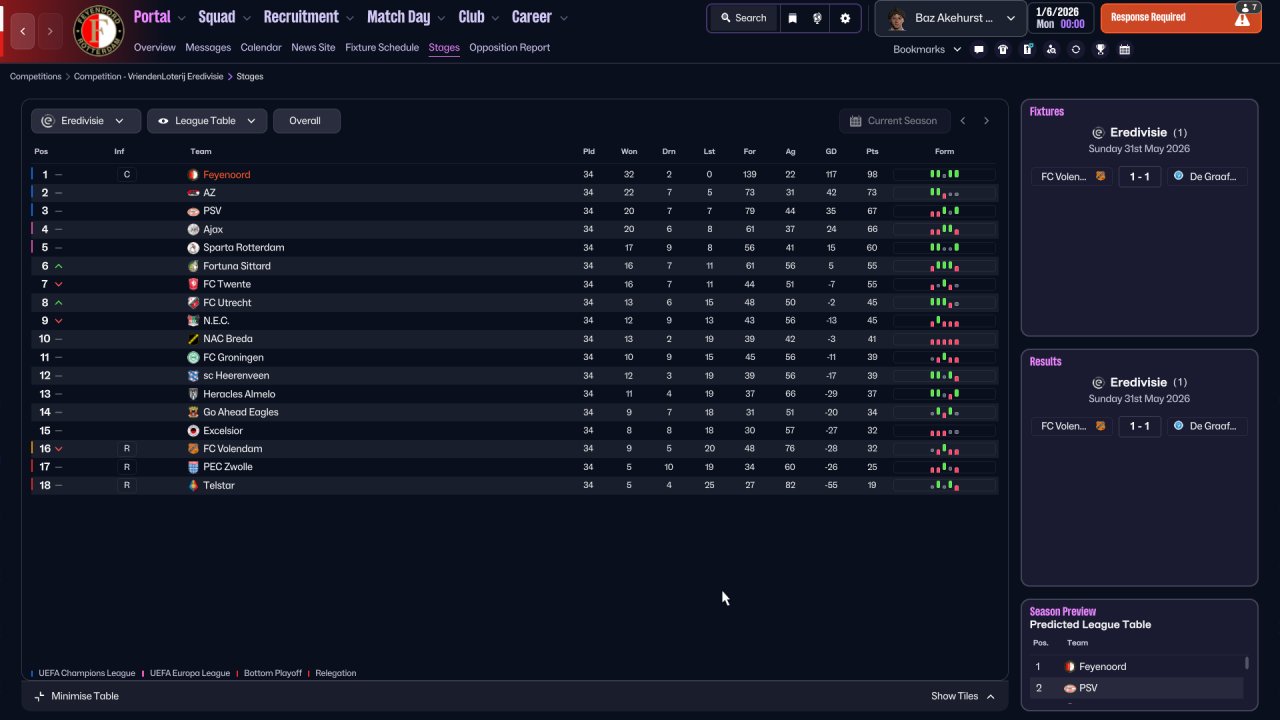Open the tactics board bookmark icon
Viewport: 1280px width, 720px height.
click(1027, 49)
